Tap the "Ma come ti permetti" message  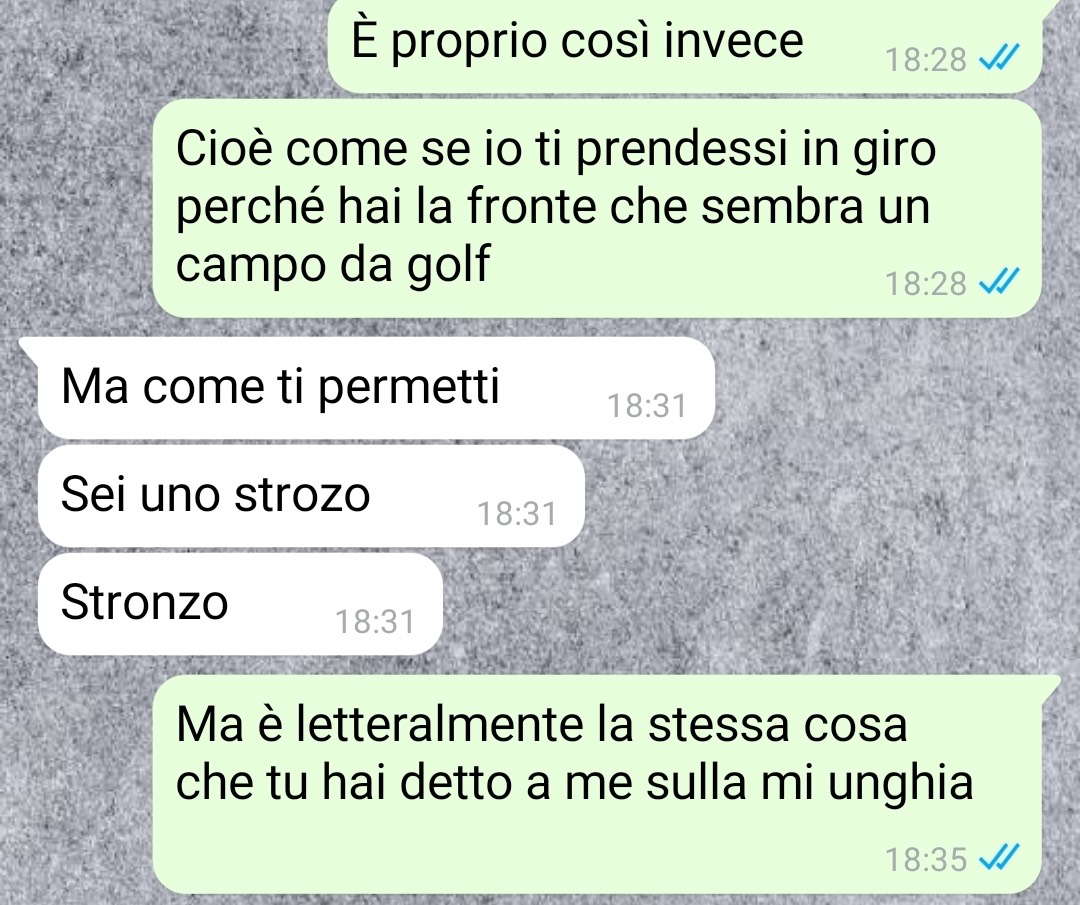[x=376, y=388]
